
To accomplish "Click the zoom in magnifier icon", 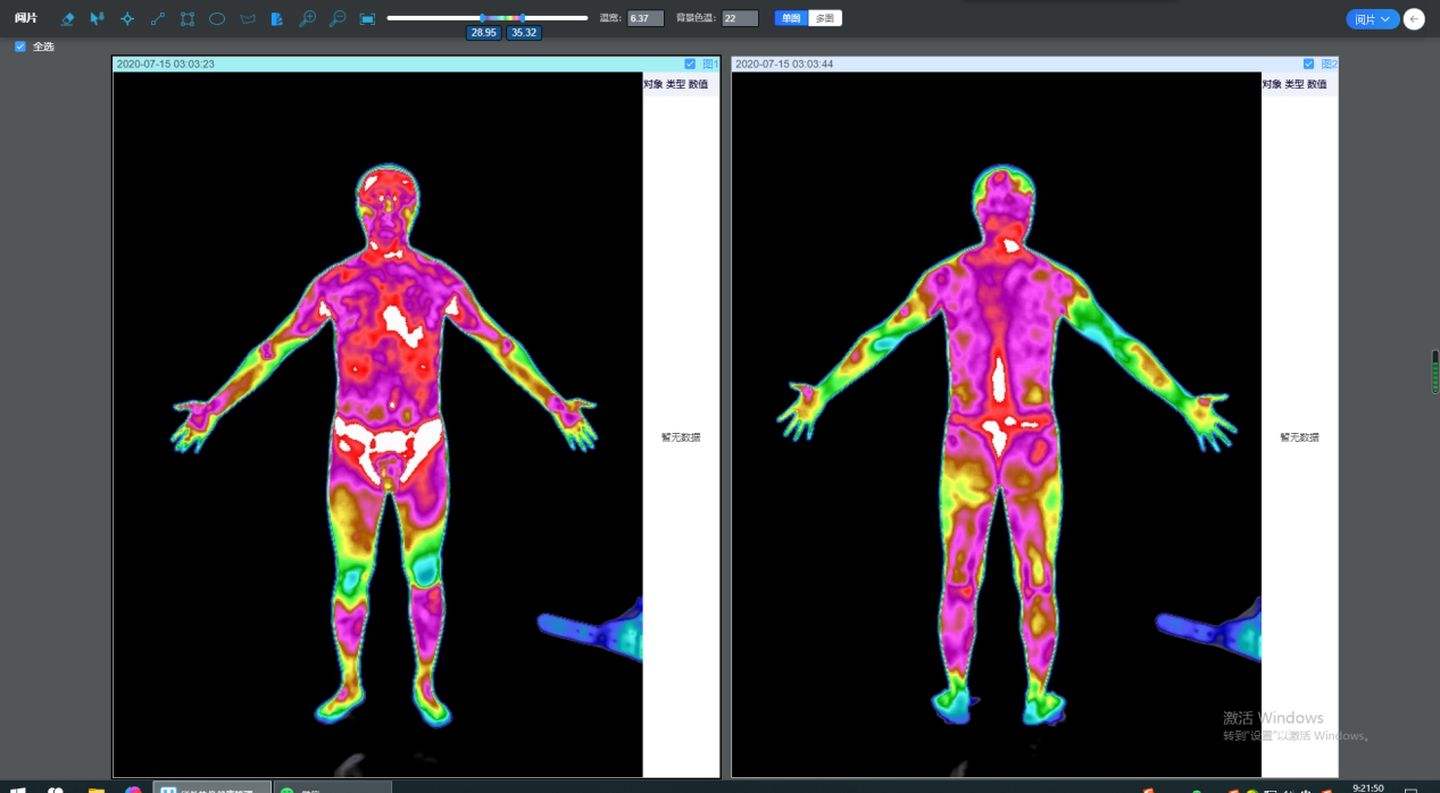I will point(307,19).
